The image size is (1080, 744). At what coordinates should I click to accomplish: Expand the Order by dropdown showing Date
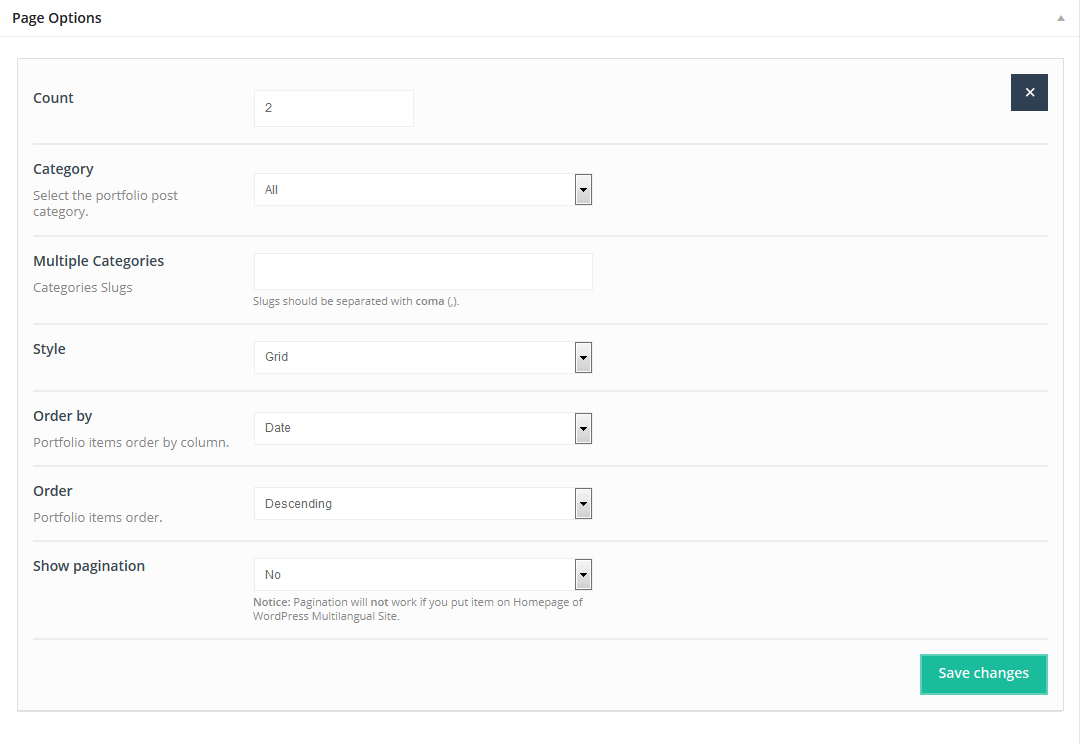tap(414, 428)
